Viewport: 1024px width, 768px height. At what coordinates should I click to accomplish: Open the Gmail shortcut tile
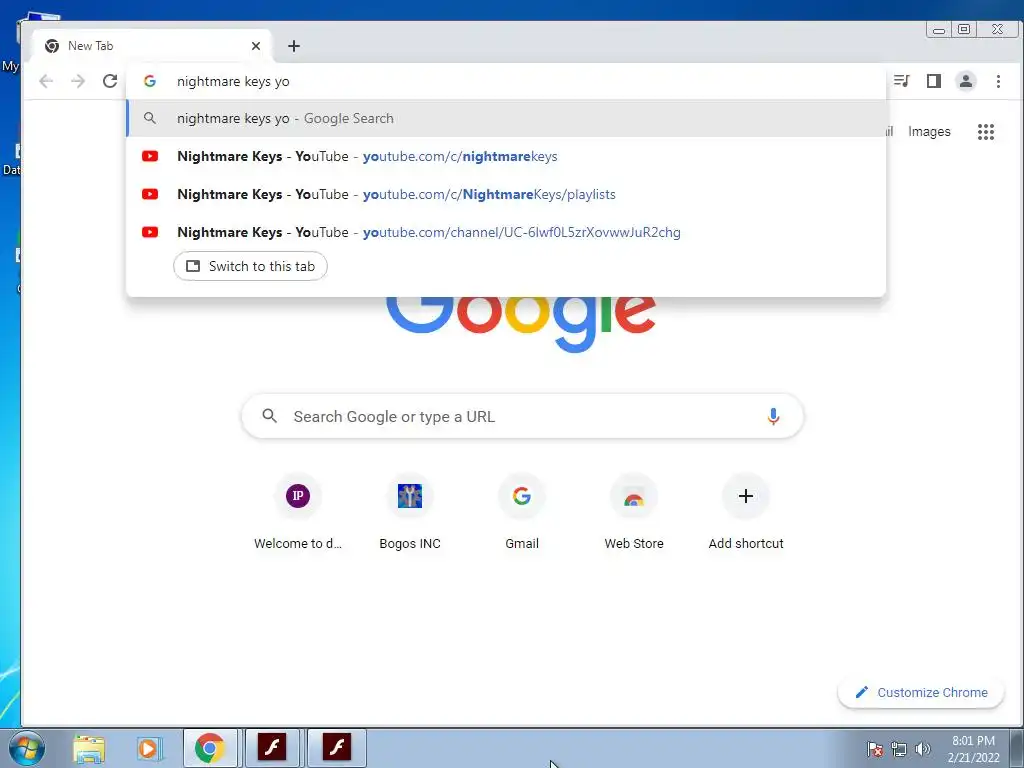[x=522, y=513]
